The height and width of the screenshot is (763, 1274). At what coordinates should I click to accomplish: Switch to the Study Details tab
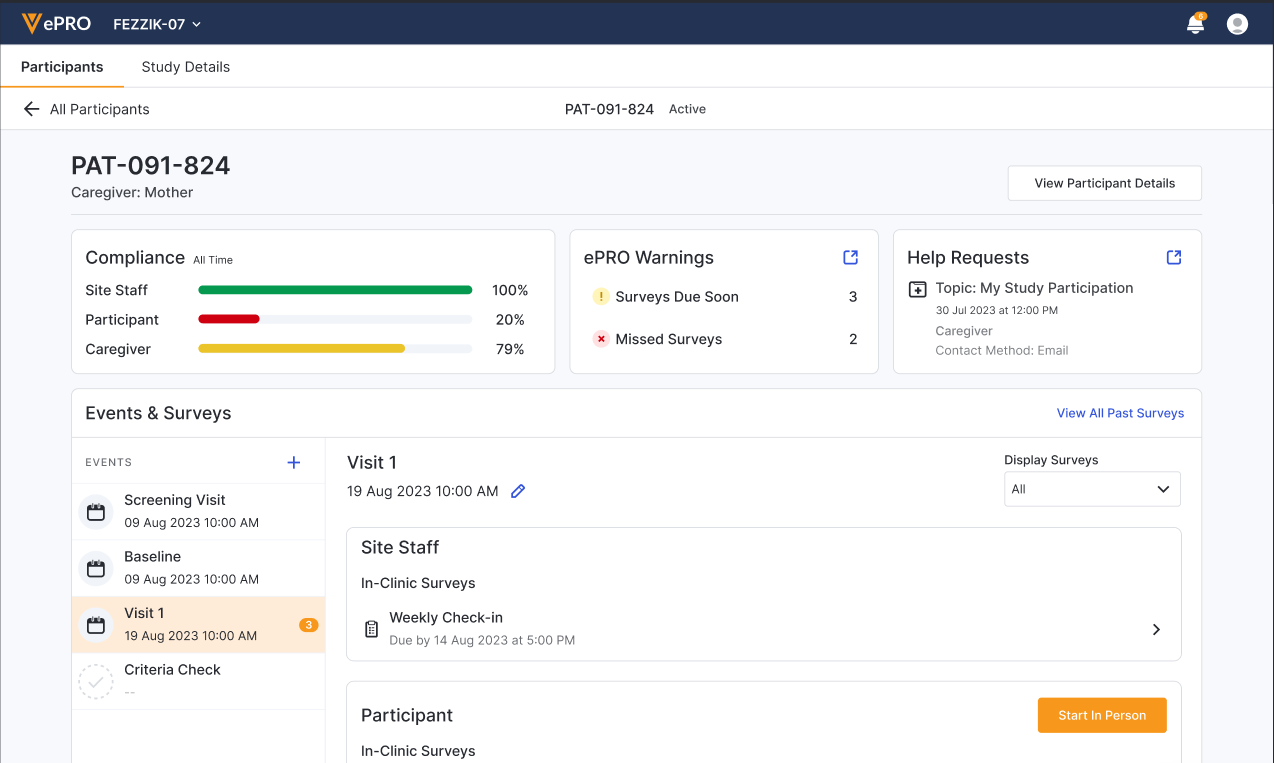[185, 67]
